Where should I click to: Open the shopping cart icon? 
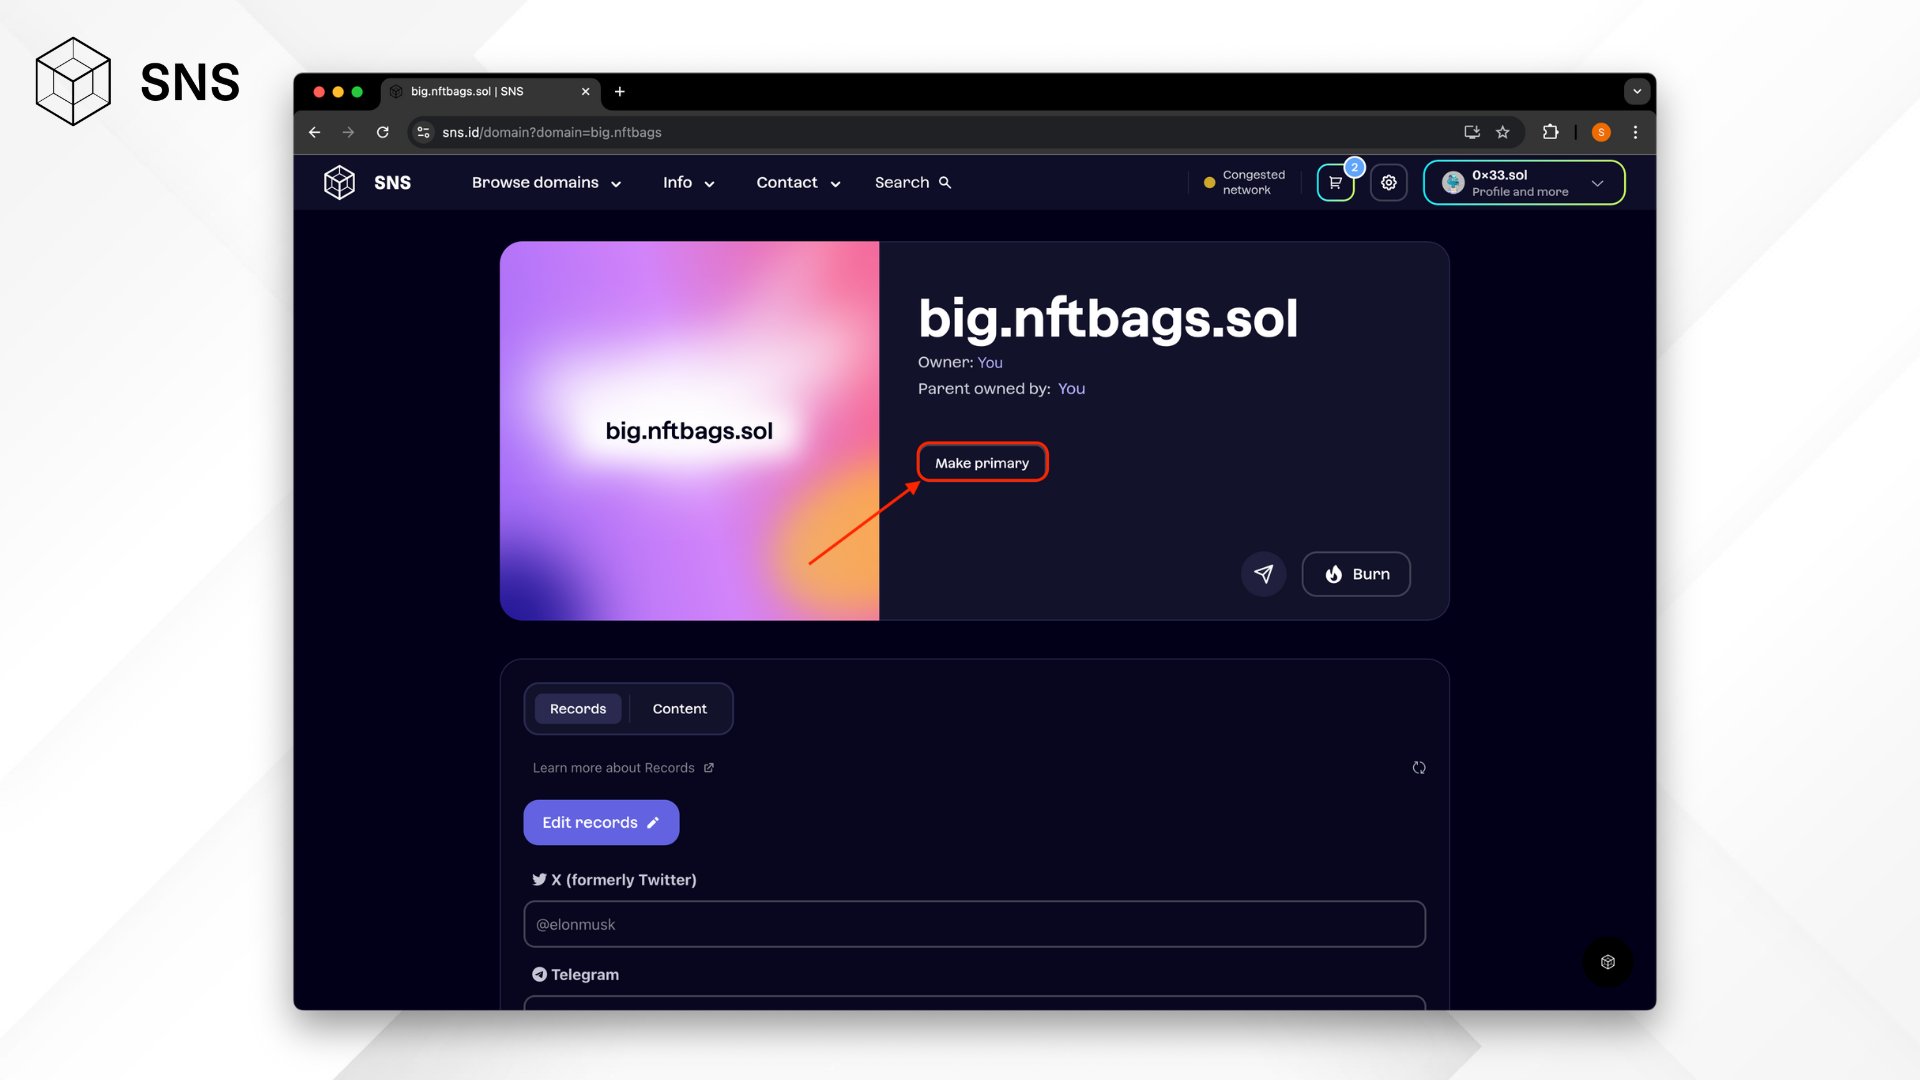coord(1335,183)
